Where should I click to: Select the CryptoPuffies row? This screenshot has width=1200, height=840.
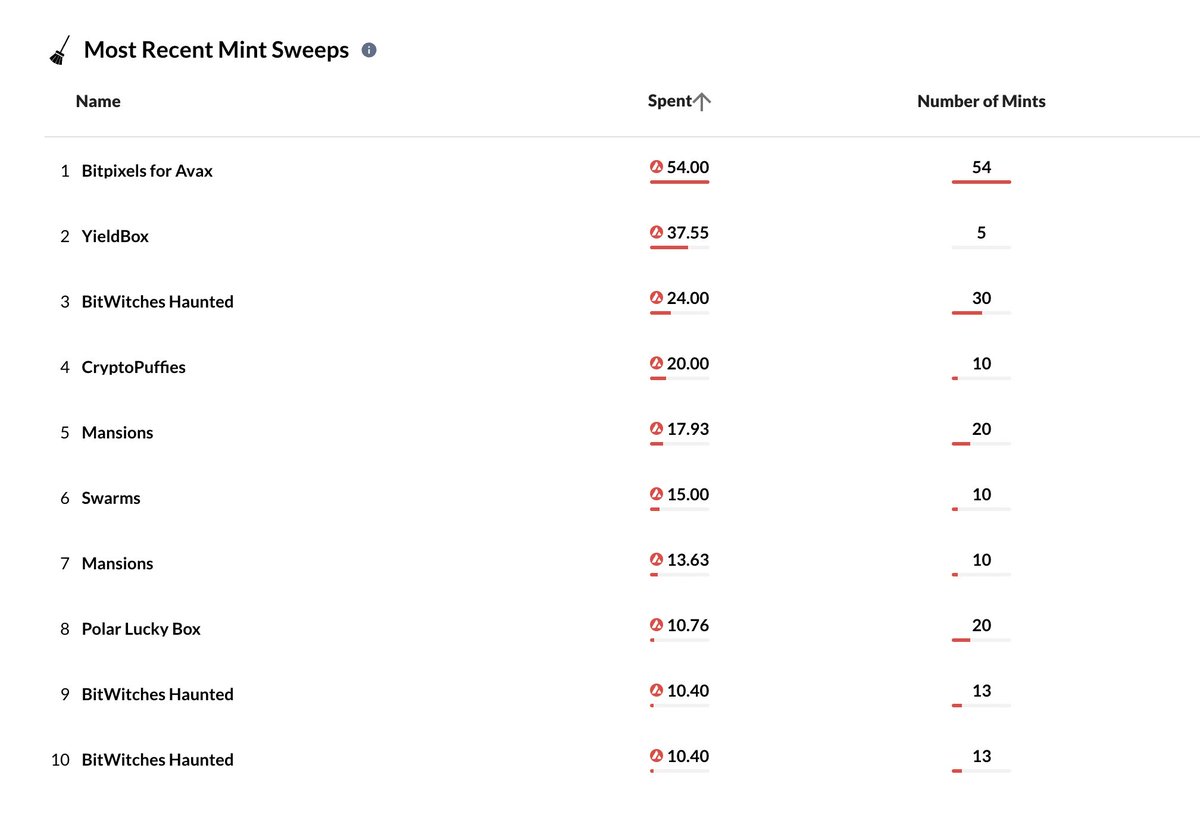[x=600, y=367]
